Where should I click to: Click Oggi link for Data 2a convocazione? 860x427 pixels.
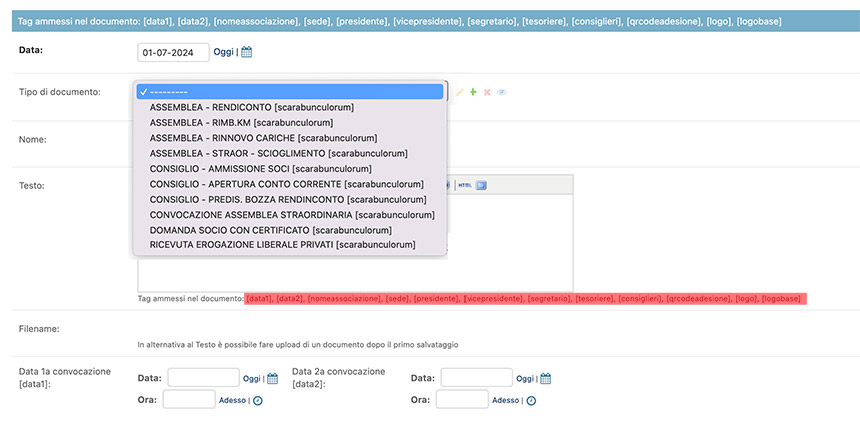tap(525, 378)
